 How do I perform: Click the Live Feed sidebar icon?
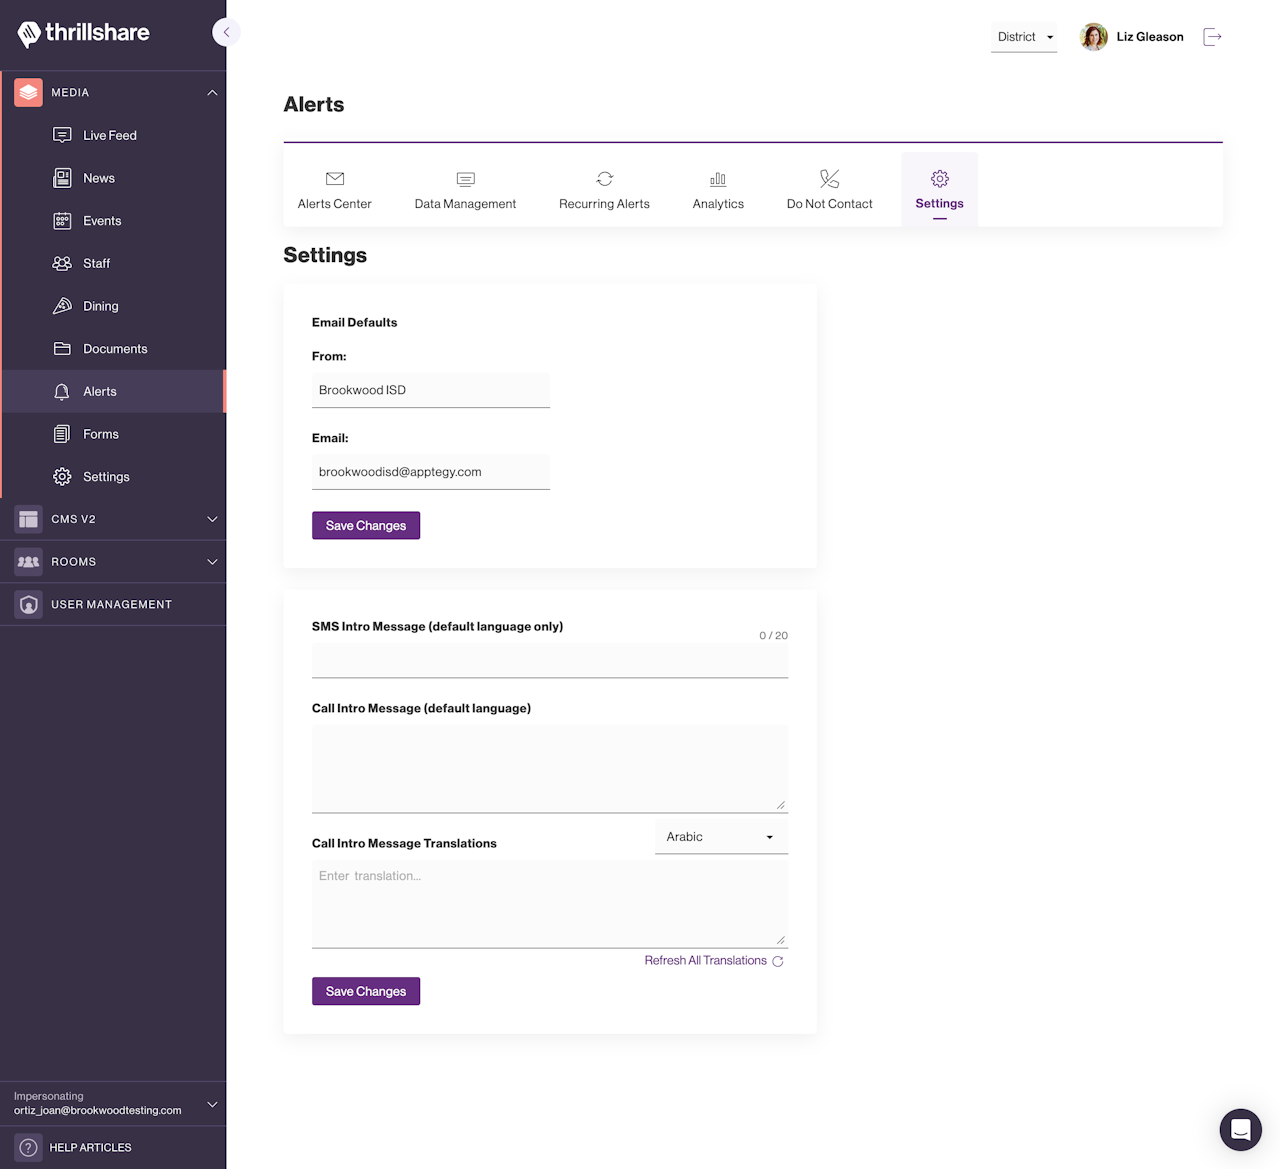[62, 135]
